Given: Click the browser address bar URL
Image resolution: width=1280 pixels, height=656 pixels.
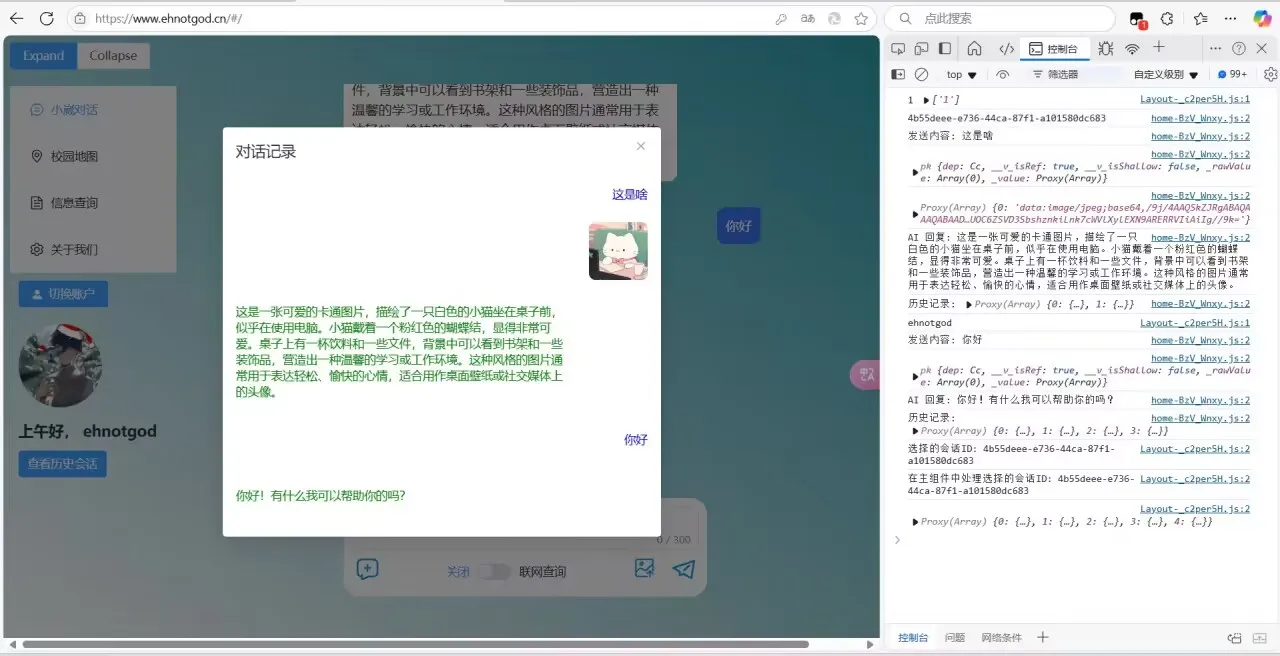Looking at the screenshot, I should pyautogui.click(x=168, y=19).
